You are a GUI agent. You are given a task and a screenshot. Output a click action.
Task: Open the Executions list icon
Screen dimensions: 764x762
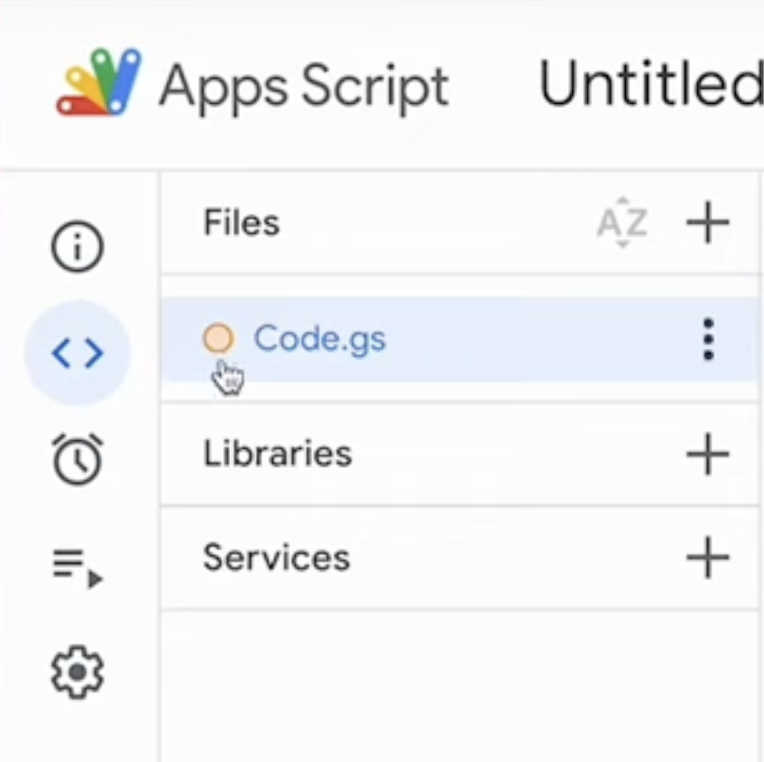[78, 568]
